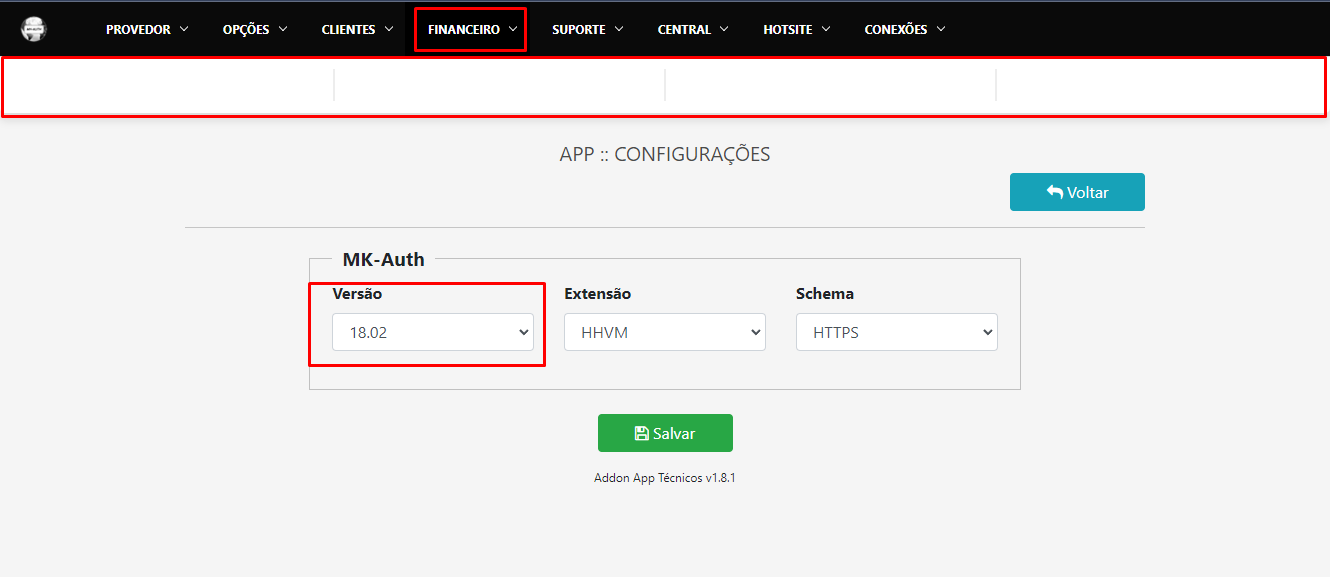Open the CENTRAL menu
This screenshot has height=577, width=1330.
684,29
